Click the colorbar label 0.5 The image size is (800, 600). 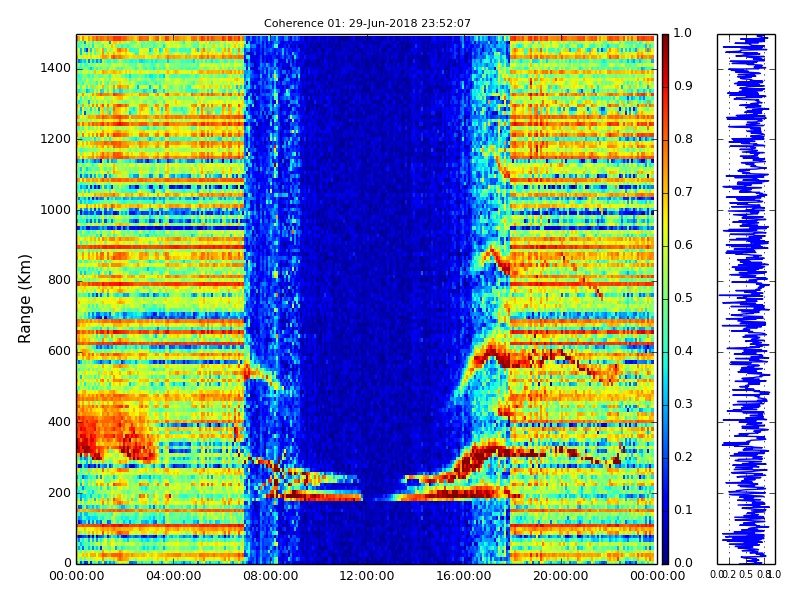point(683,298)
